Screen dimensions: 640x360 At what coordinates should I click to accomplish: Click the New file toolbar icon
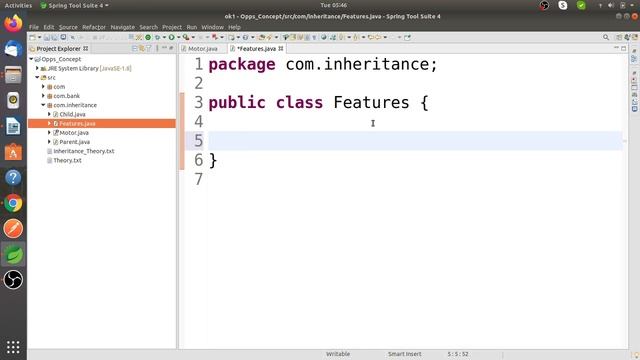pyautogui.click(x=32, y=37)
